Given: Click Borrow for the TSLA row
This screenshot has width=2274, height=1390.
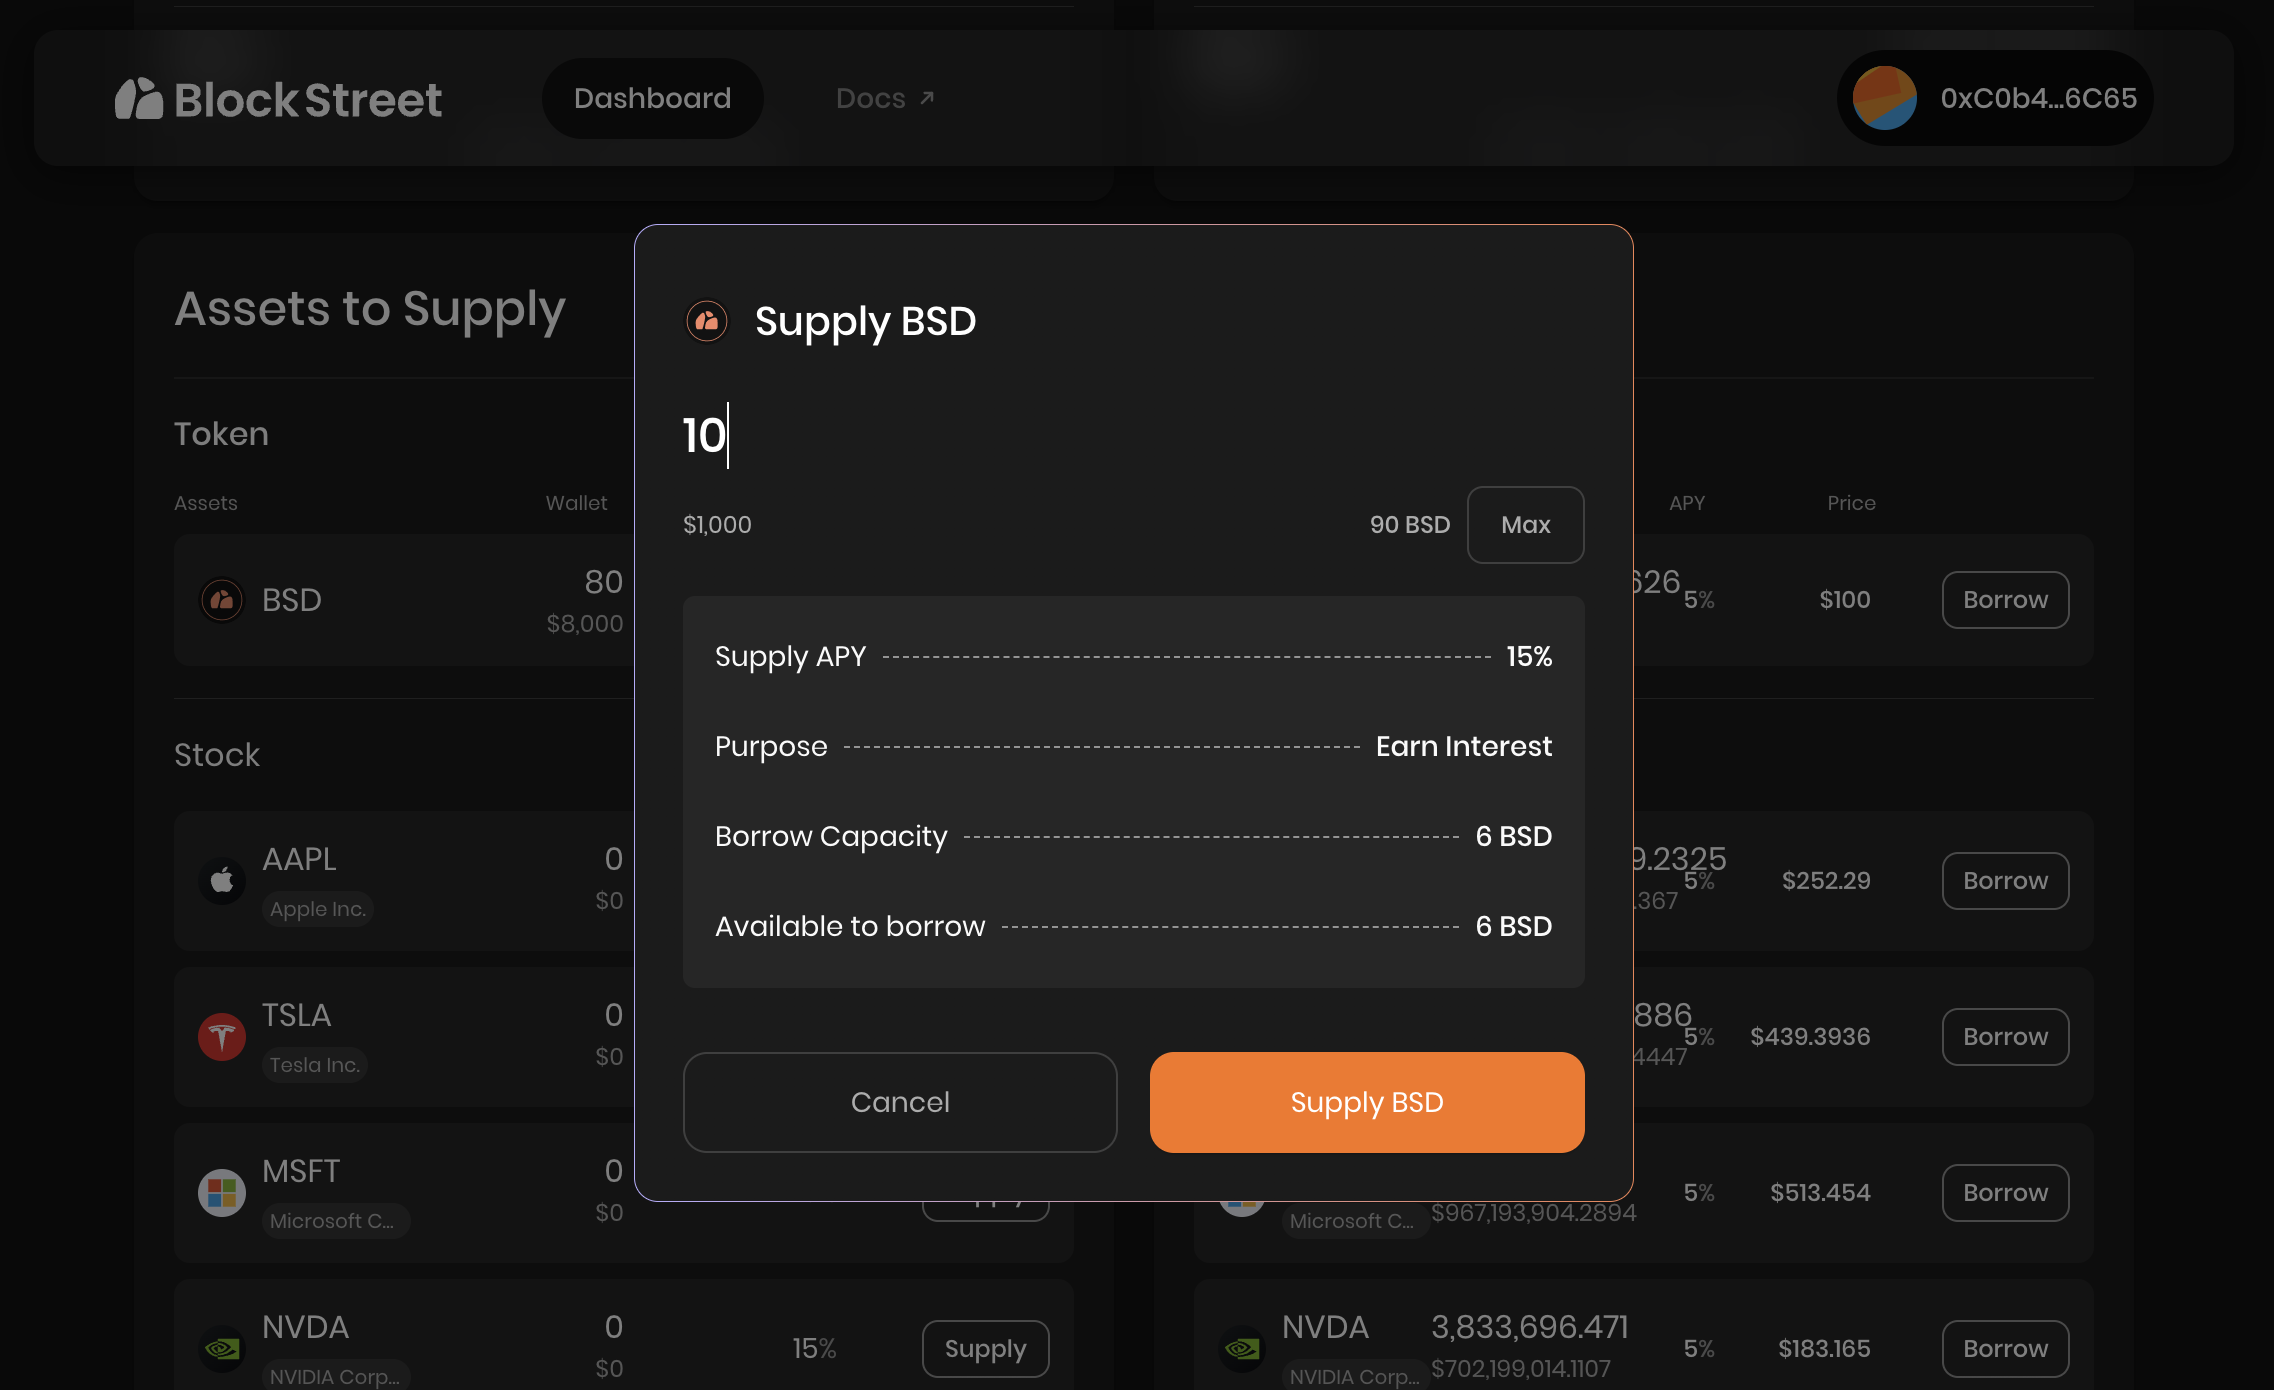Looking at the screenshot, I should click(2005, 1036).
